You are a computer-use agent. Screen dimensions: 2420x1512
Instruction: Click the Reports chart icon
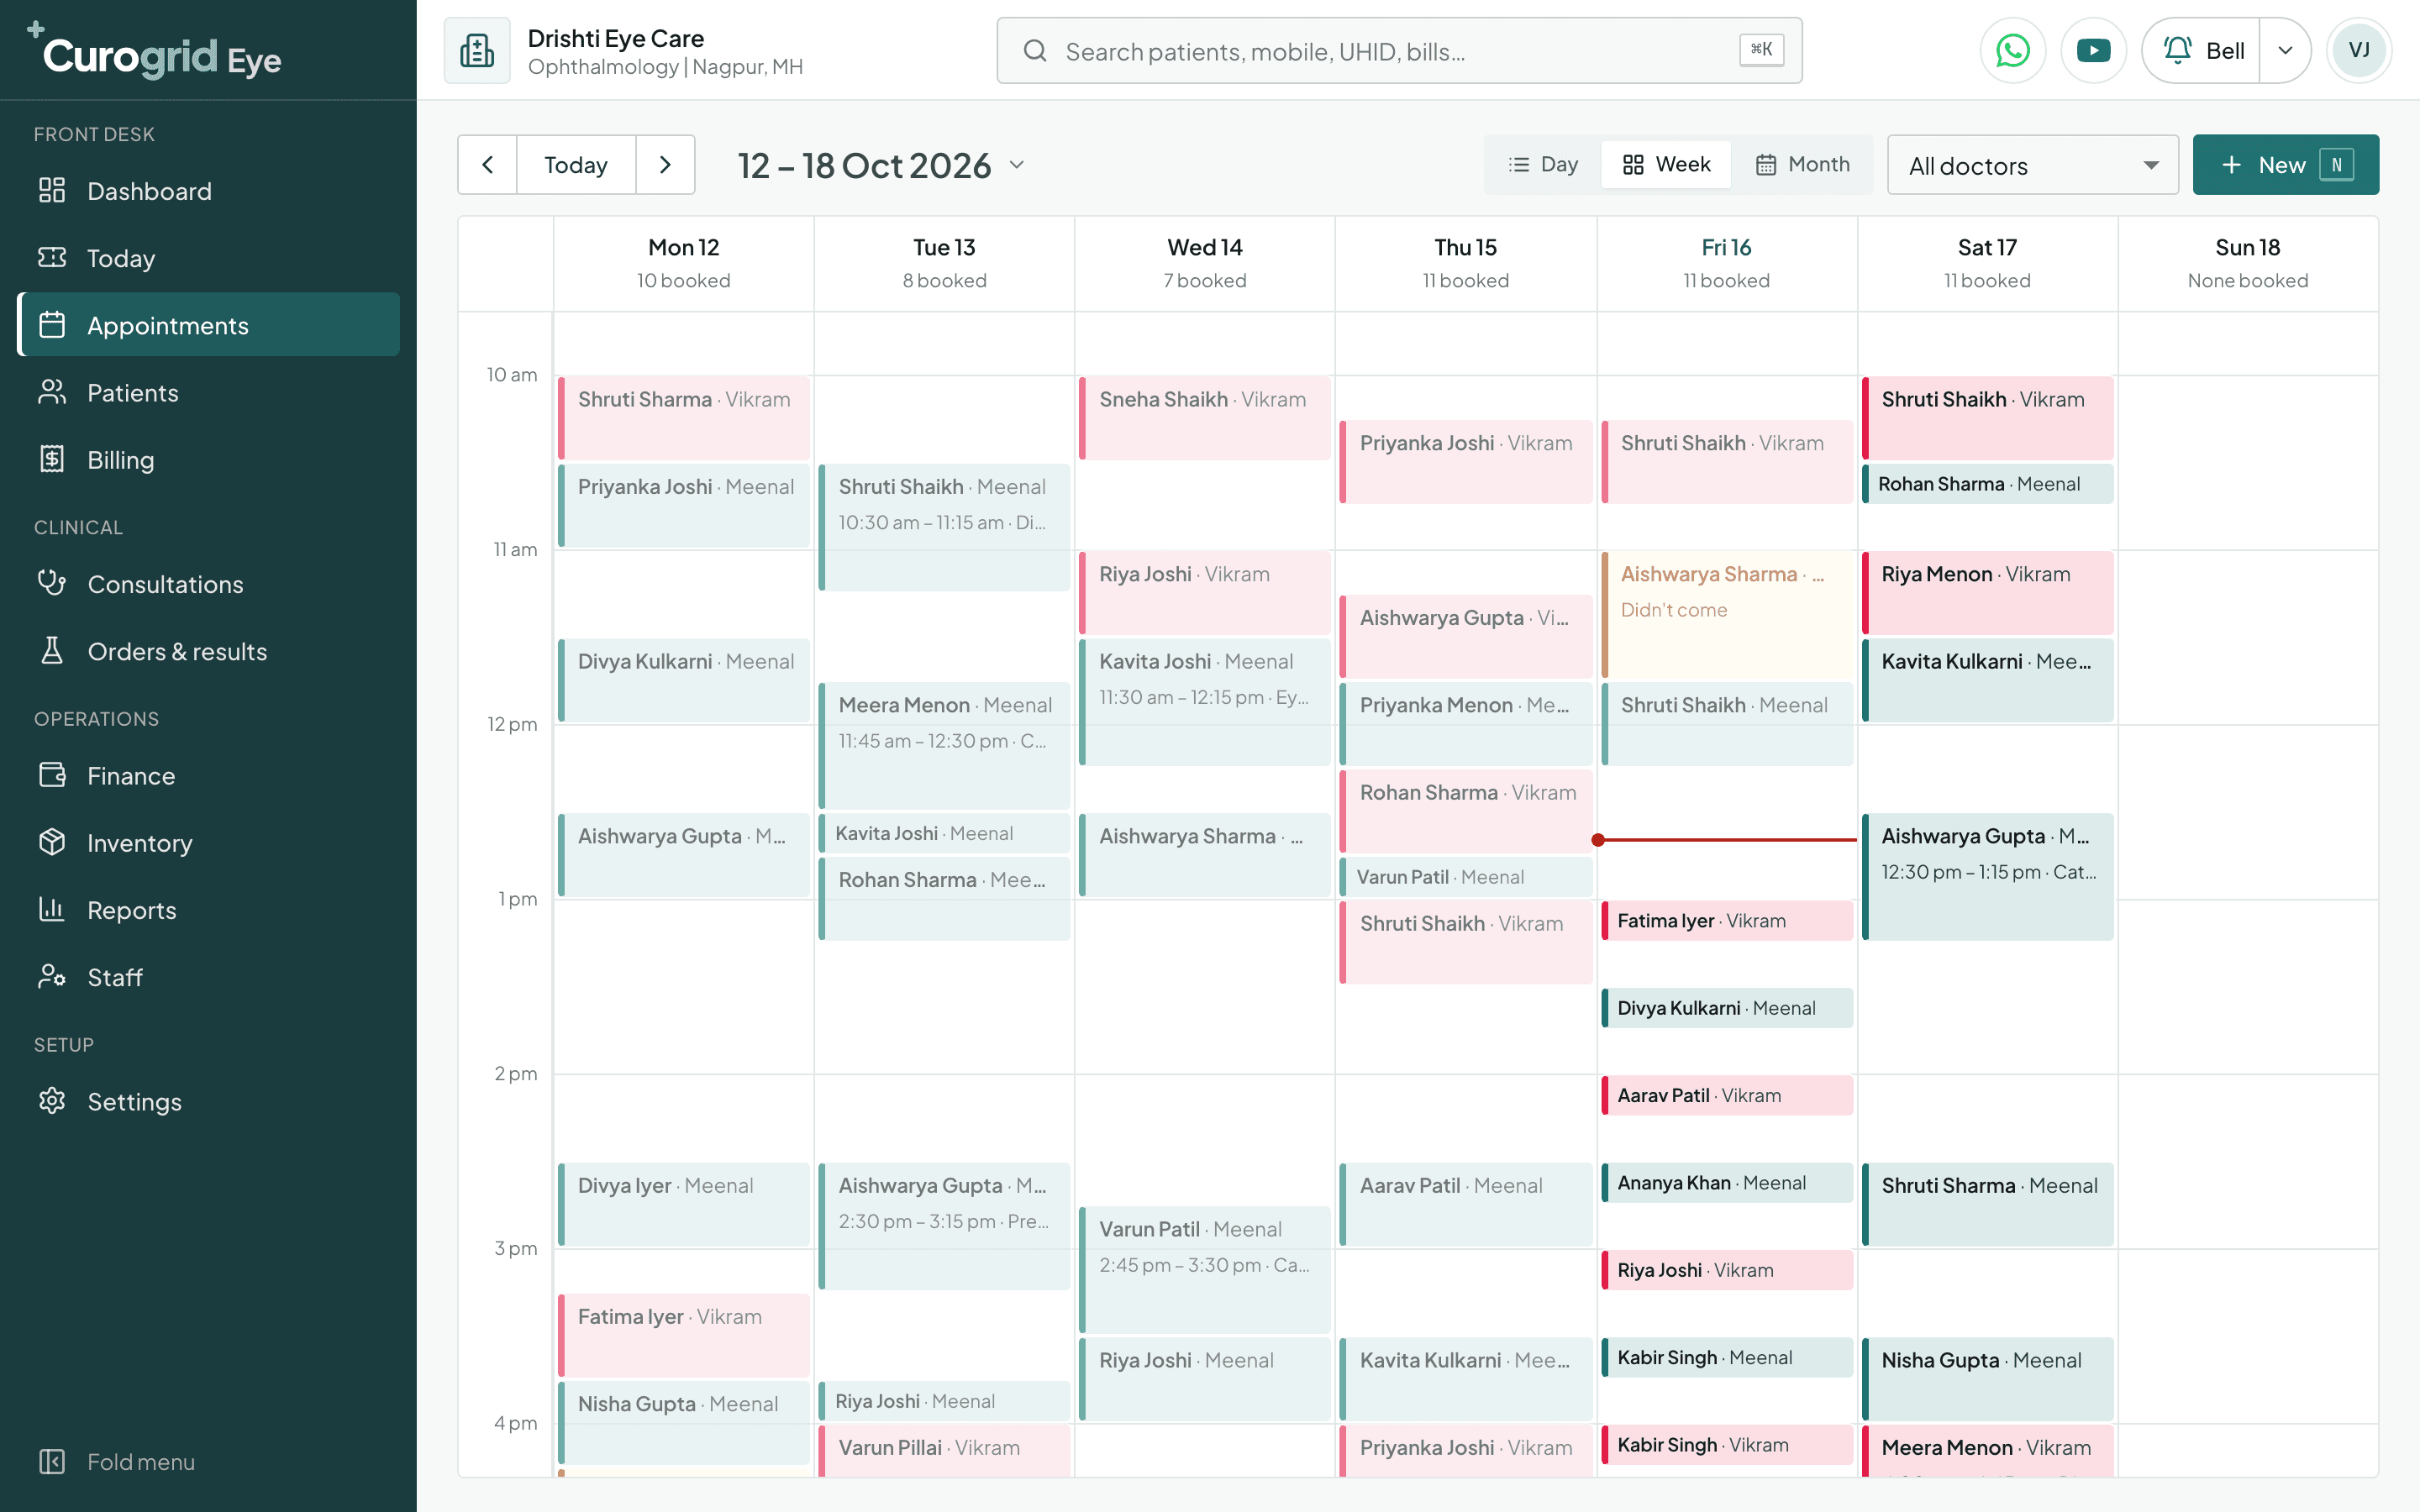pos(52,909)
